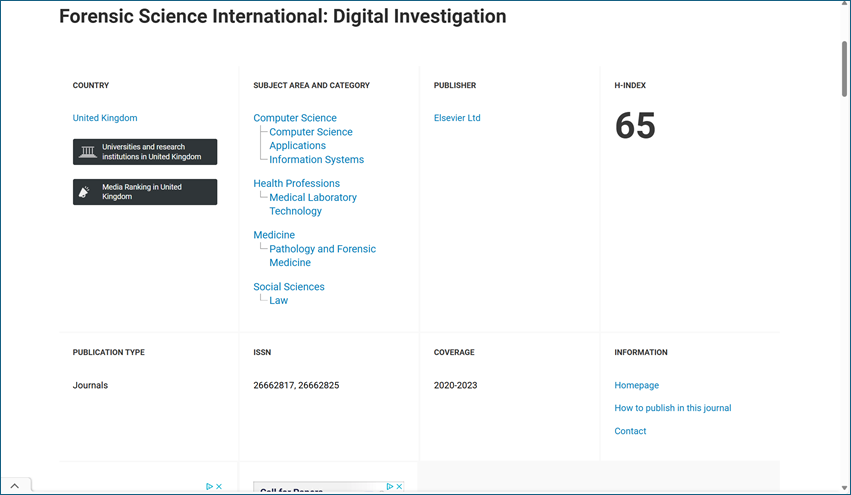Screen dimensions: 851x495
Task: Click the AdChoices icon on left ad
Action: tap(209, 487)
